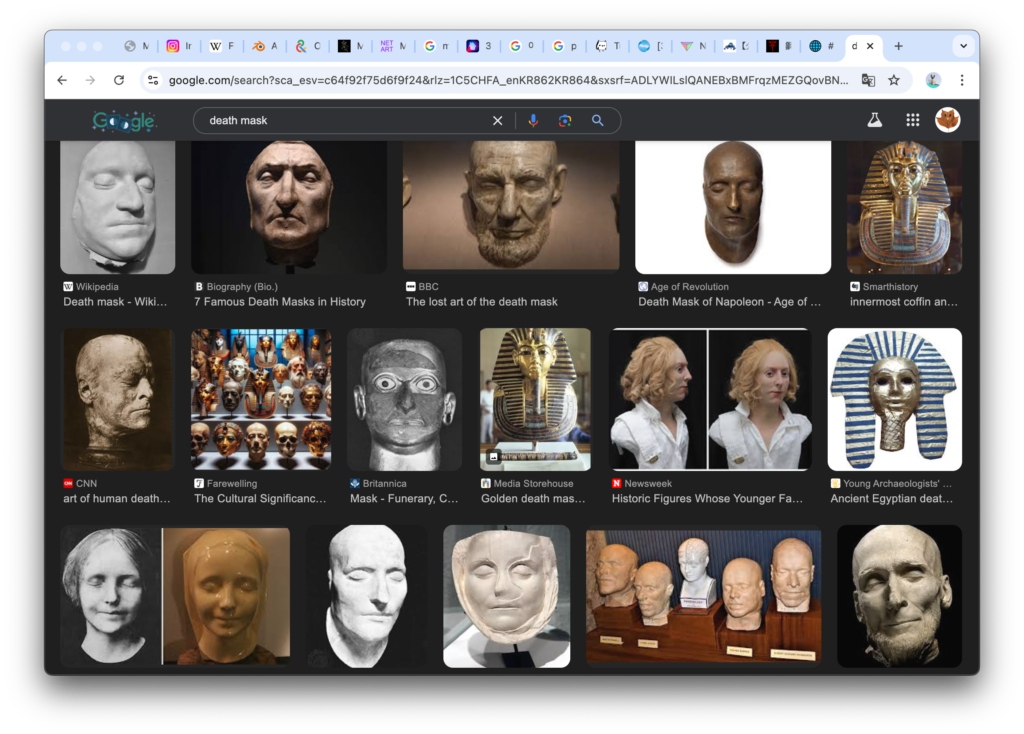Open "The lost art of the death mask"

pos(481,302)
